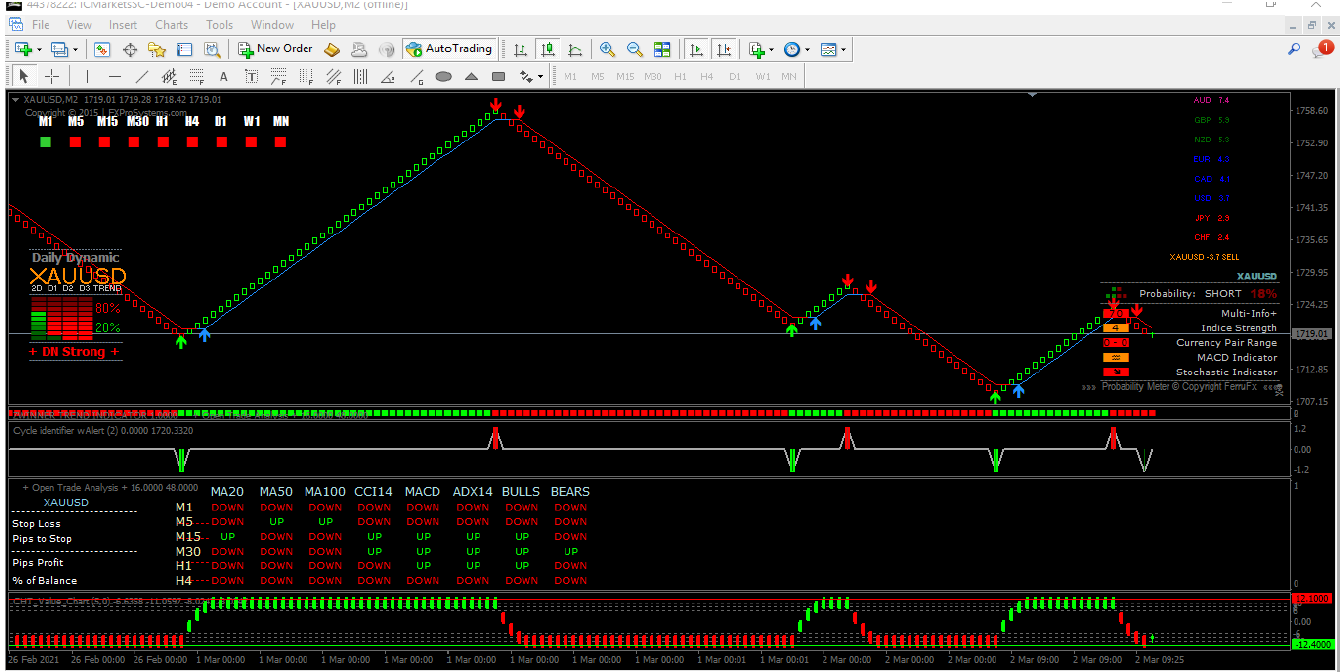
Task: Select the text tool (A icon)
Action: point(224,76)
